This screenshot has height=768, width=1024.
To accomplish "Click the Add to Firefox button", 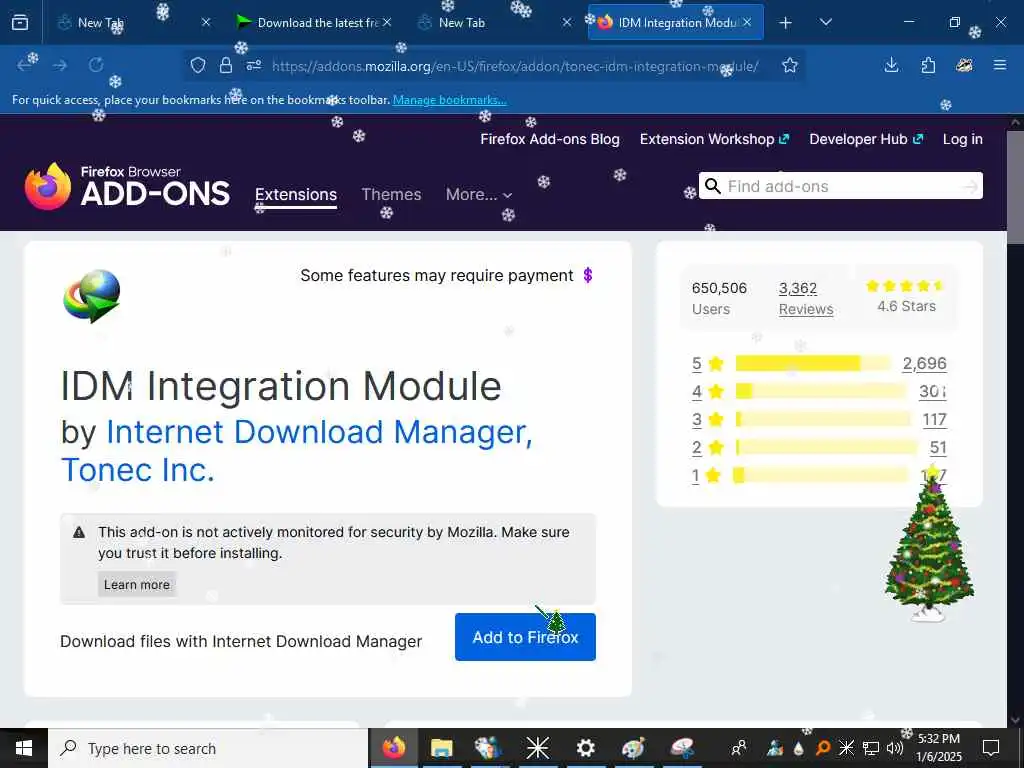I will pyautogui.click(x=525, y=637).
